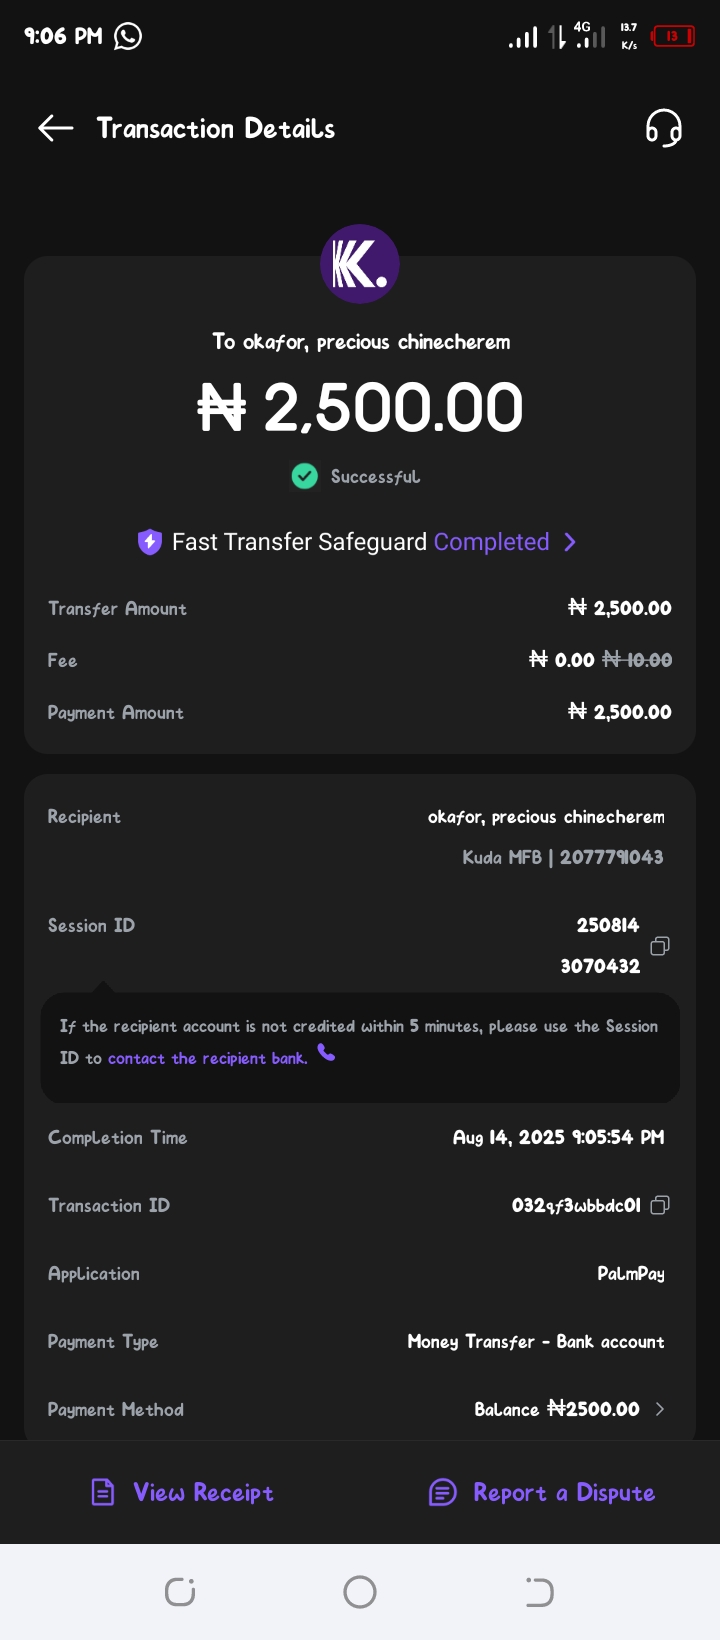Image resolution: width=720 pixels, height=1640 pixels.
Task: Tap the green Successful checkmark
Action: (x=305, y=476)
